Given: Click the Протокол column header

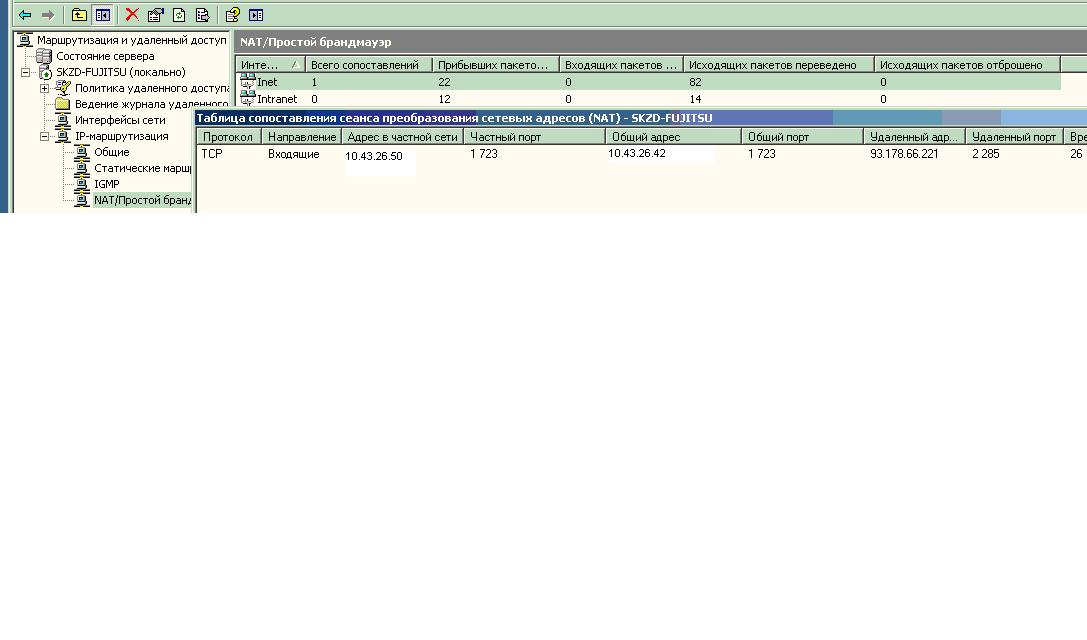Looking at the screenshot, I should tap(229, 137).
